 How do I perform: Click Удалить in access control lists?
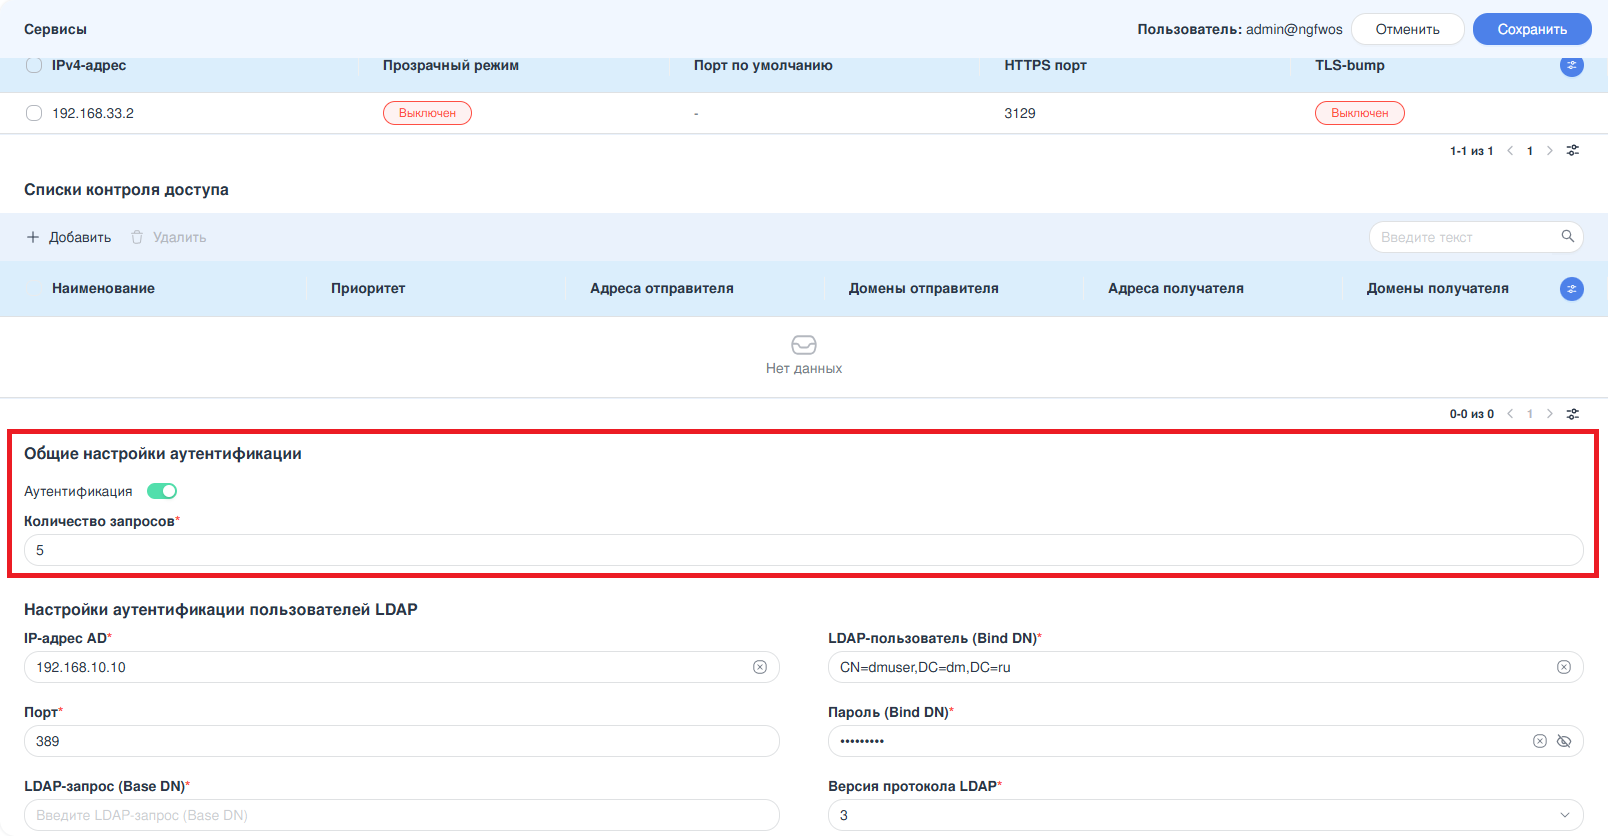click(x=168, y=237)
